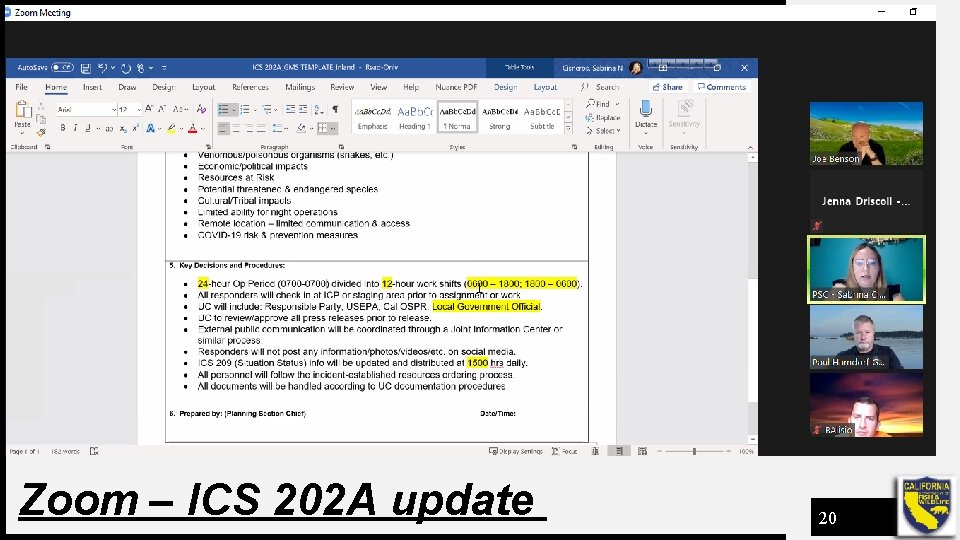Screen dimensions: 960x540
Task: Click the Replace icon in Editing group
Action: tap(602, 118)
